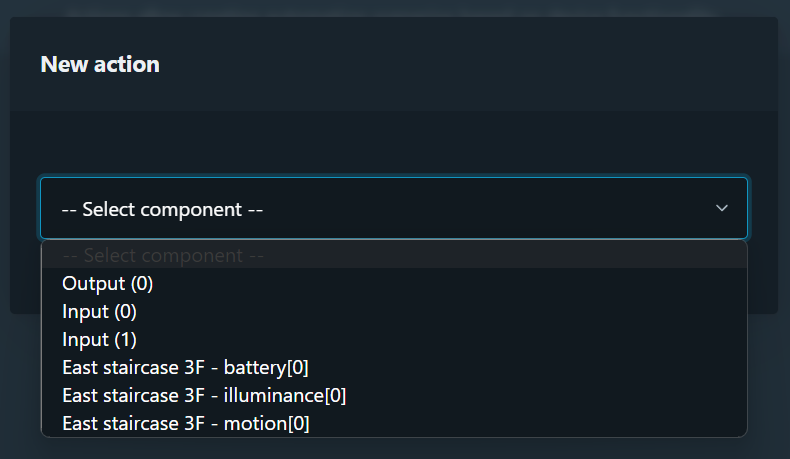Viewport: 790px width, 459px height.
Task: Select Input (0) from the list
Action: [100, 311]
